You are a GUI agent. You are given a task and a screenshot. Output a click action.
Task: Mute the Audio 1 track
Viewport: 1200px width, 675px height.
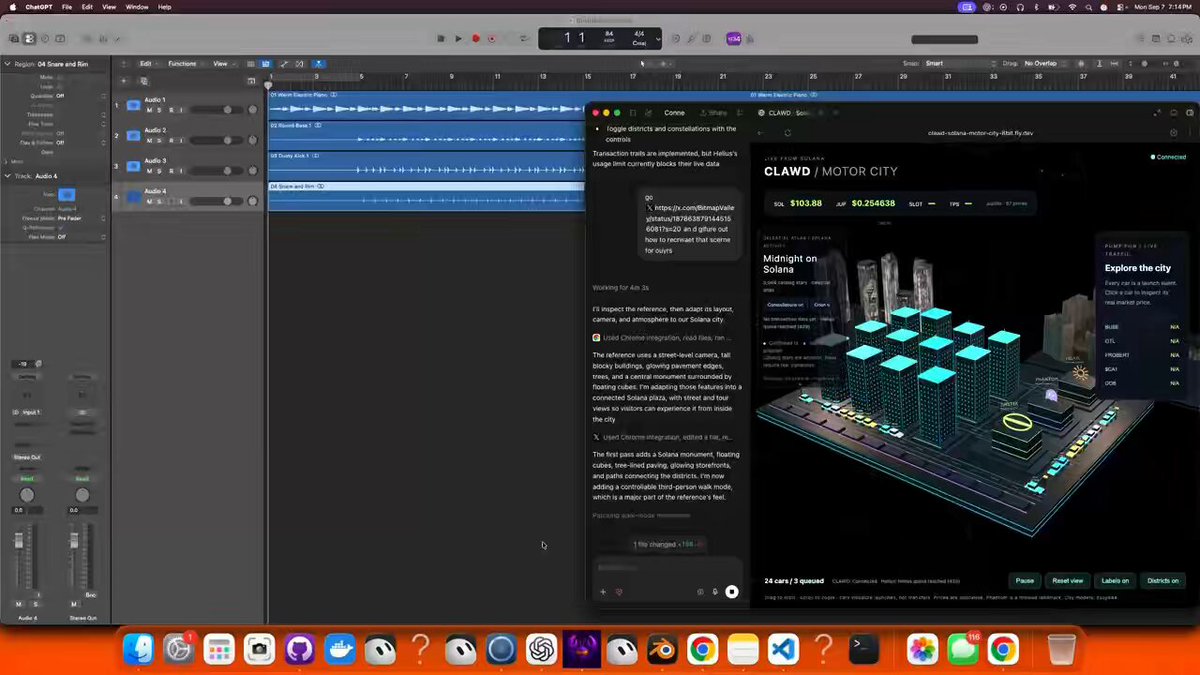coord(149,110)
